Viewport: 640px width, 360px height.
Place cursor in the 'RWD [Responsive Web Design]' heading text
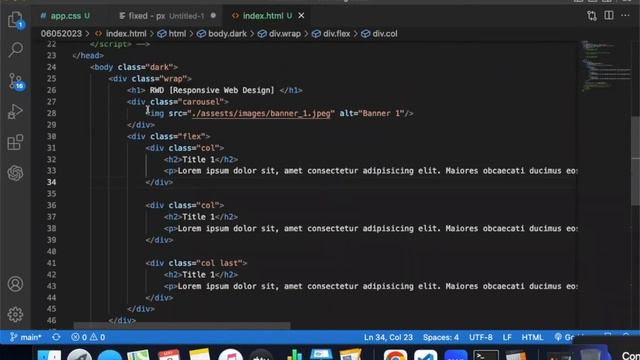(x=212, y=90)
